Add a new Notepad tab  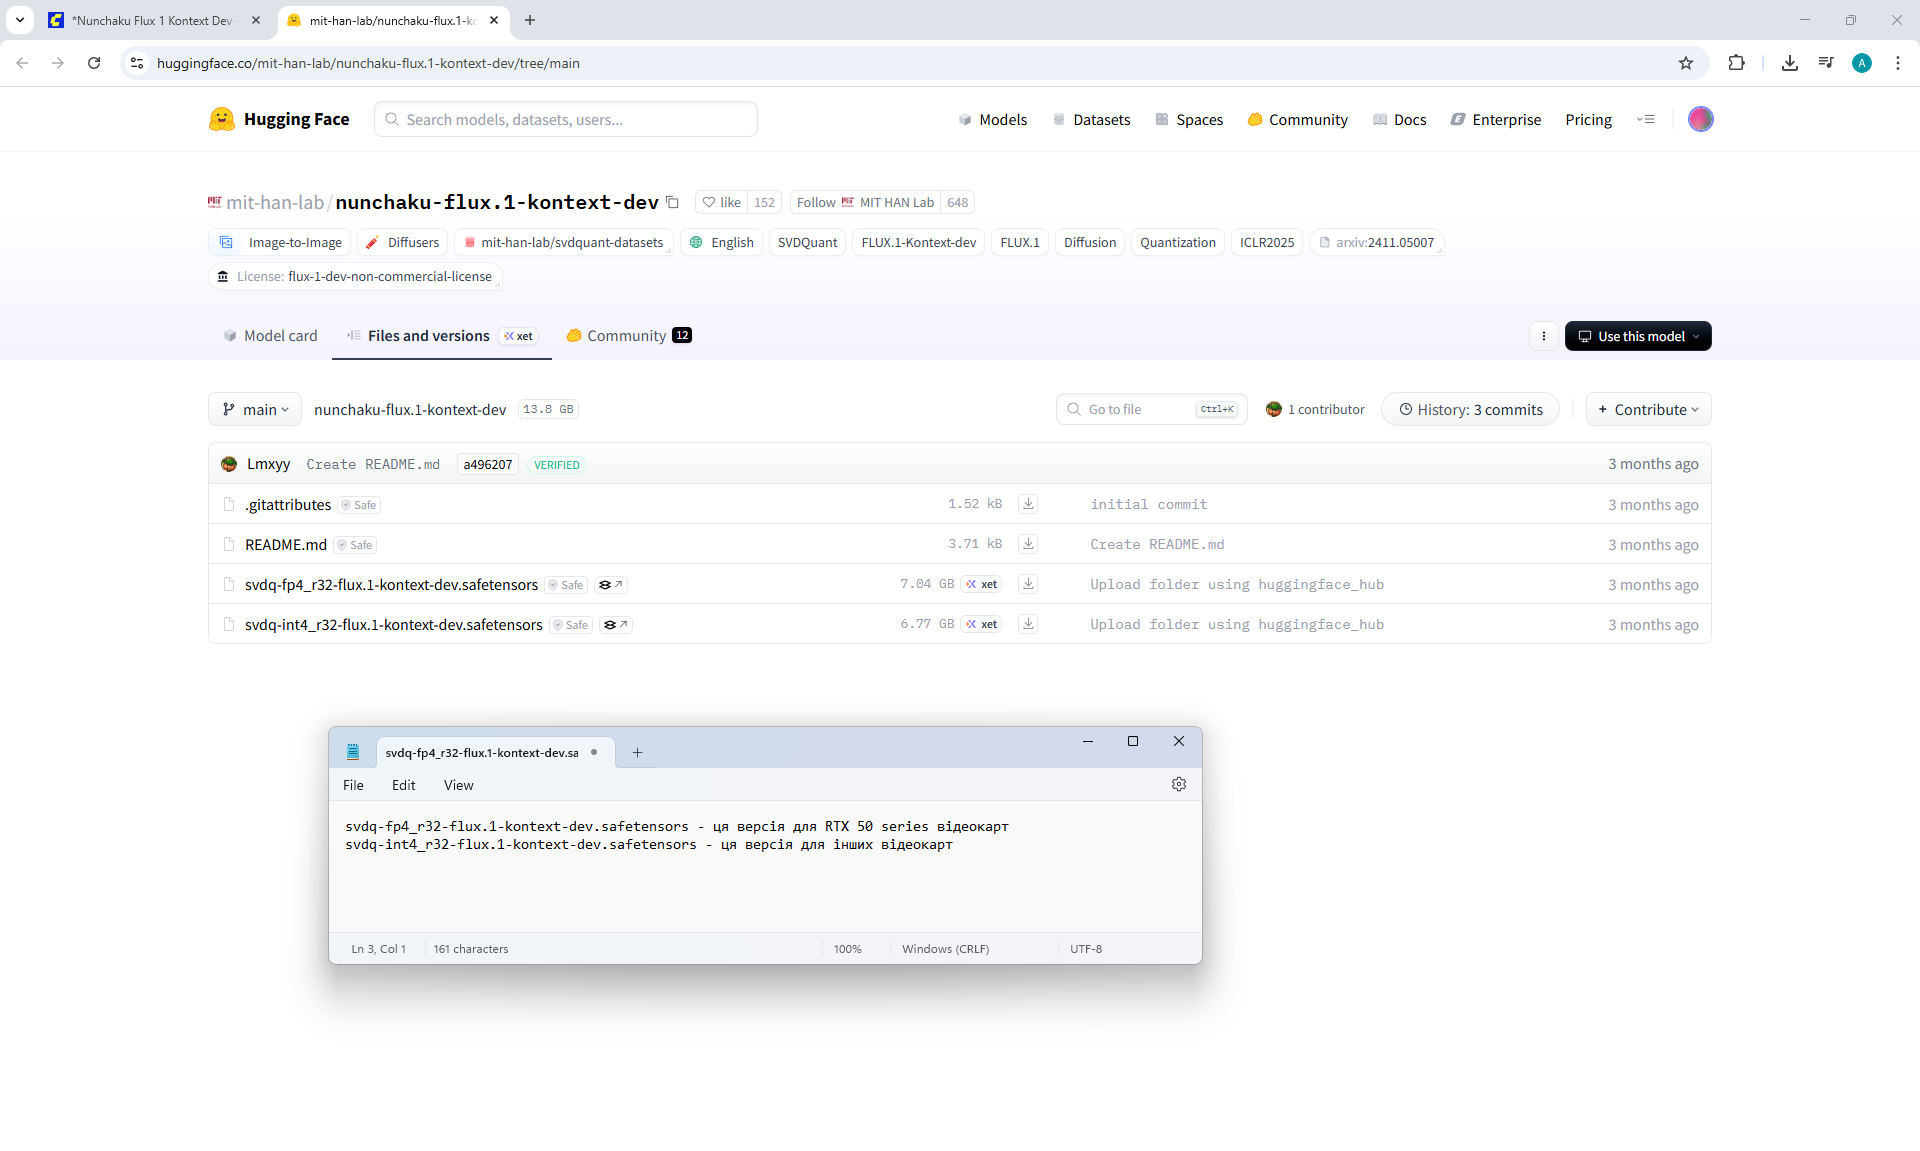(637, 752)
